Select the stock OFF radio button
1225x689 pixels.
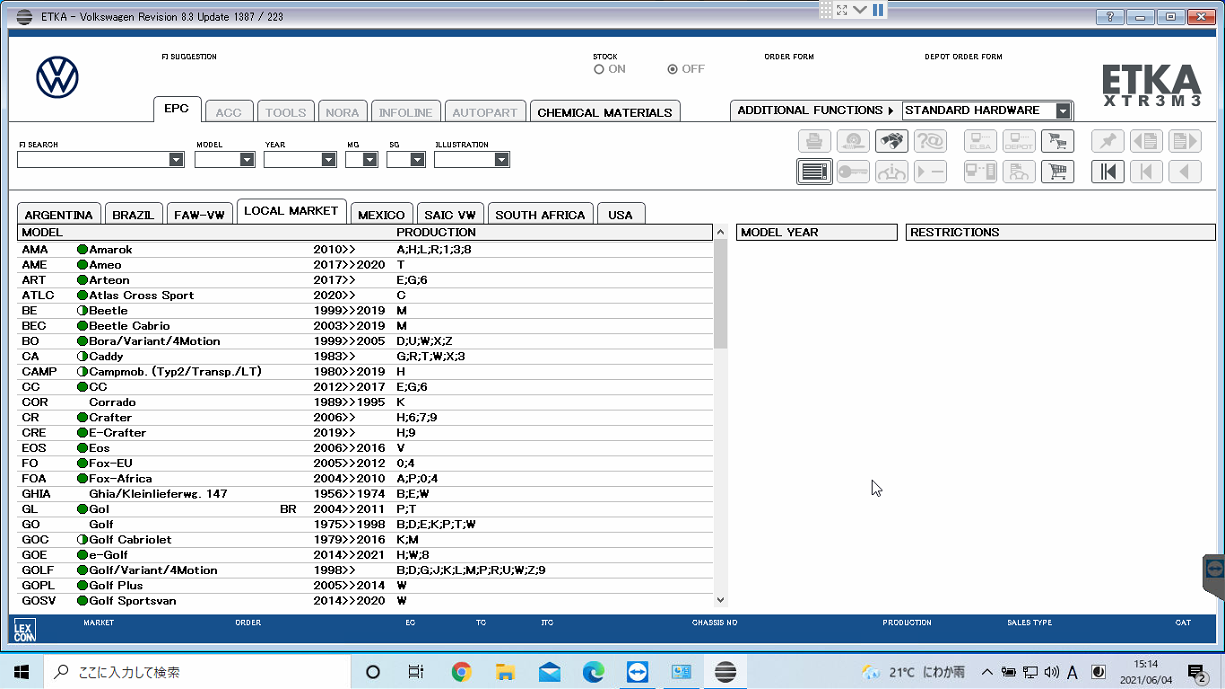pos(673,70)
